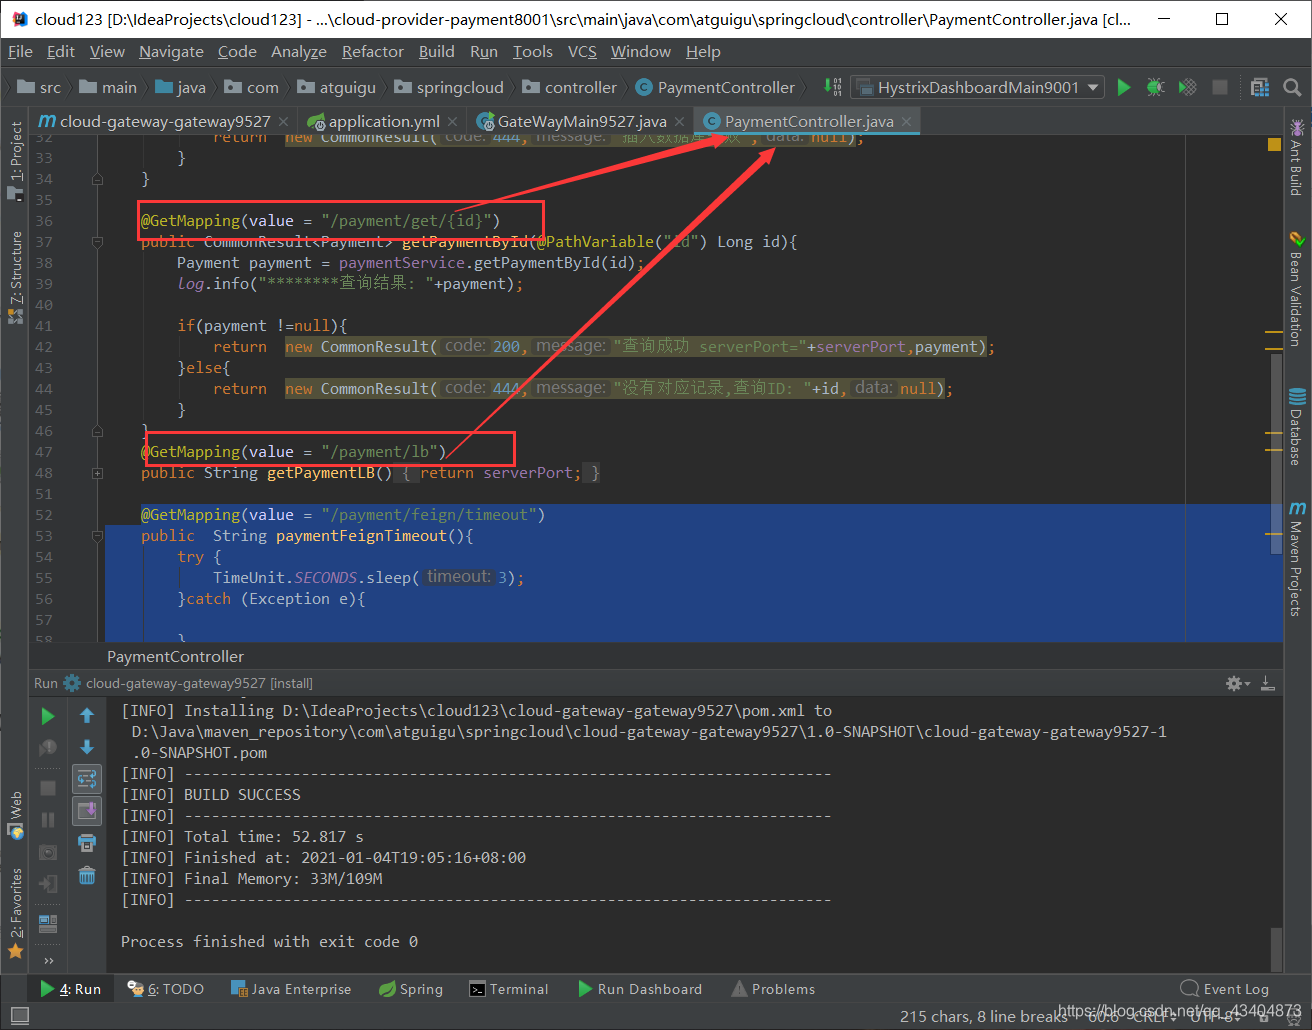Open the Web tool window

[15, 815]
